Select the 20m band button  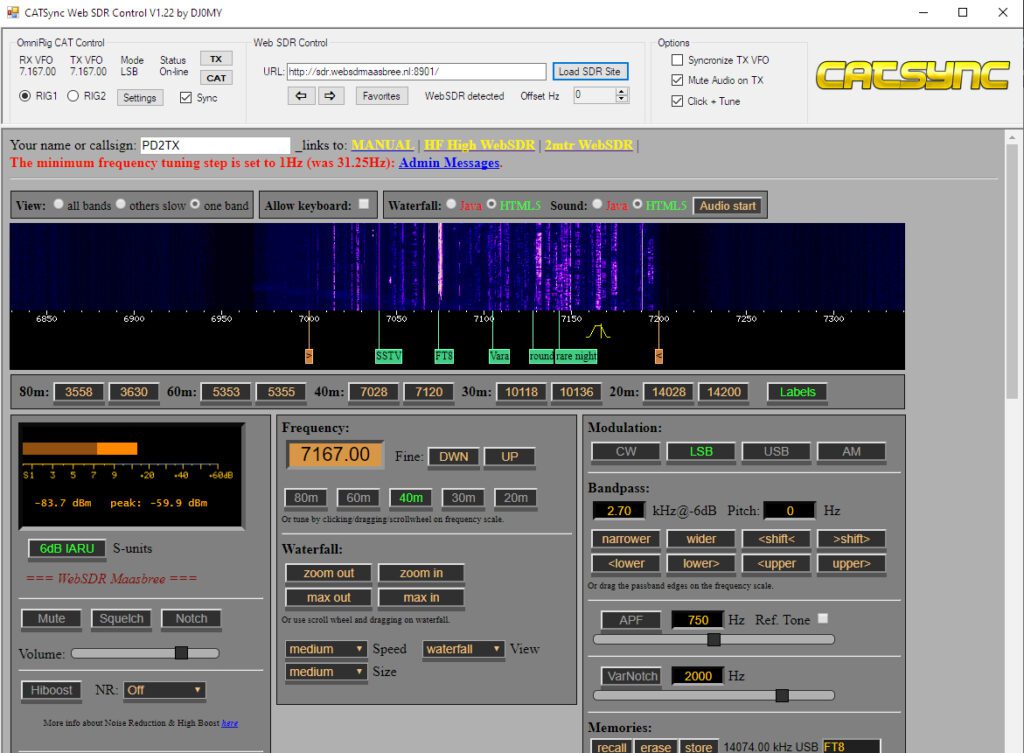coord(515,498)
